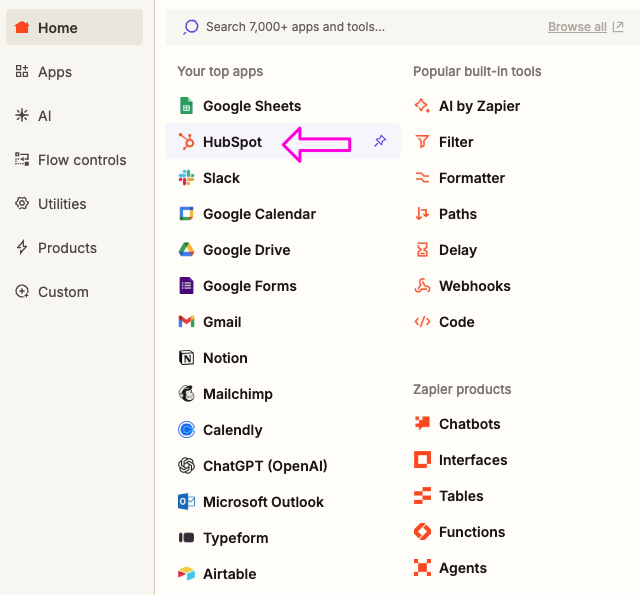Click the HubSpot sprocket icon
This screenshot has height=595, width=640.
coord(187,142)
